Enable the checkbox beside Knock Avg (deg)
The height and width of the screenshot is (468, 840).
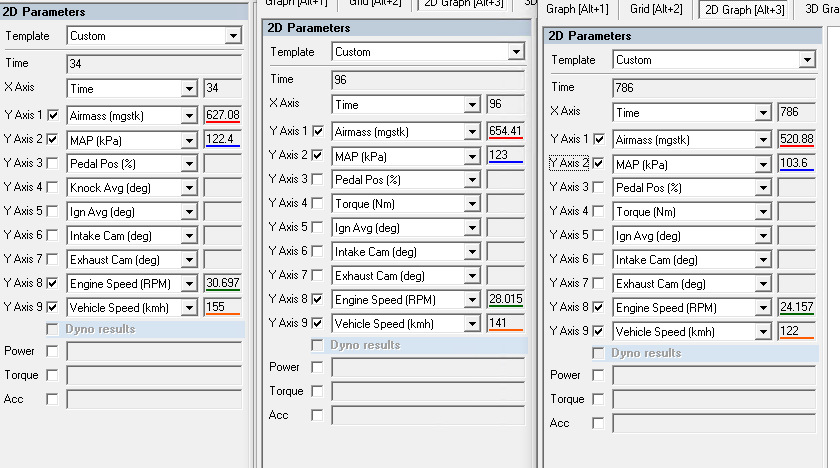point(52,187)
